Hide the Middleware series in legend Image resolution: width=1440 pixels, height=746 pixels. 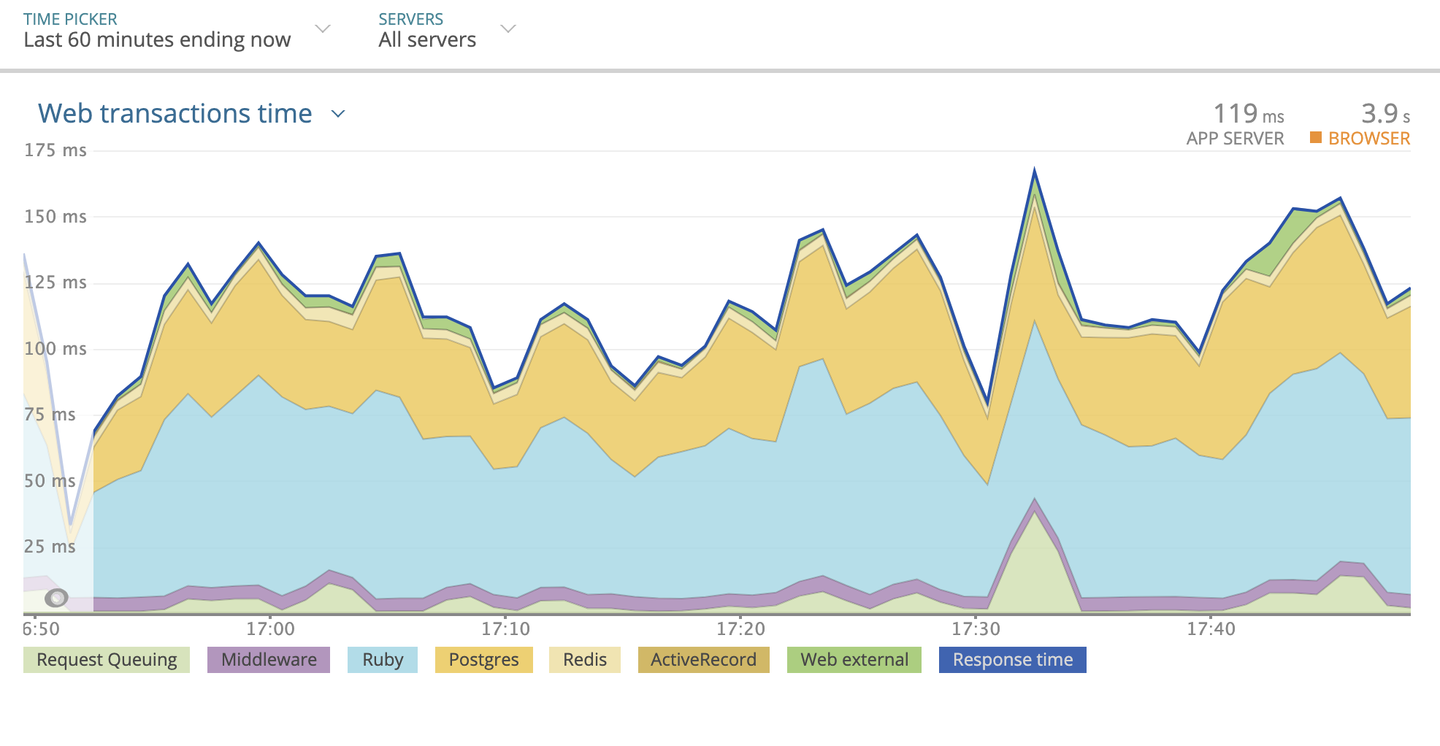[x=268, y=660]
